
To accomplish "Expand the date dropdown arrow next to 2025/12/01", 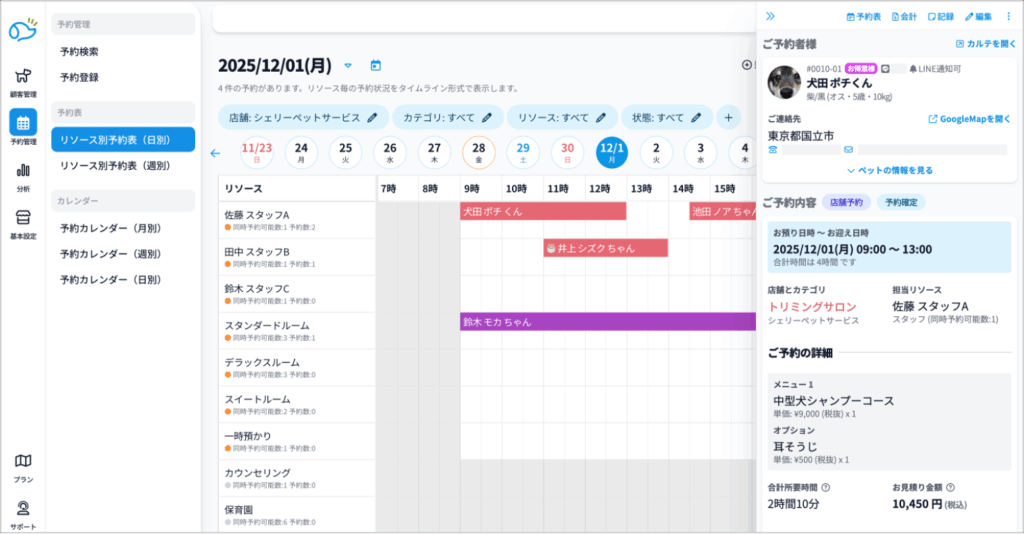I will click(348, 66).
